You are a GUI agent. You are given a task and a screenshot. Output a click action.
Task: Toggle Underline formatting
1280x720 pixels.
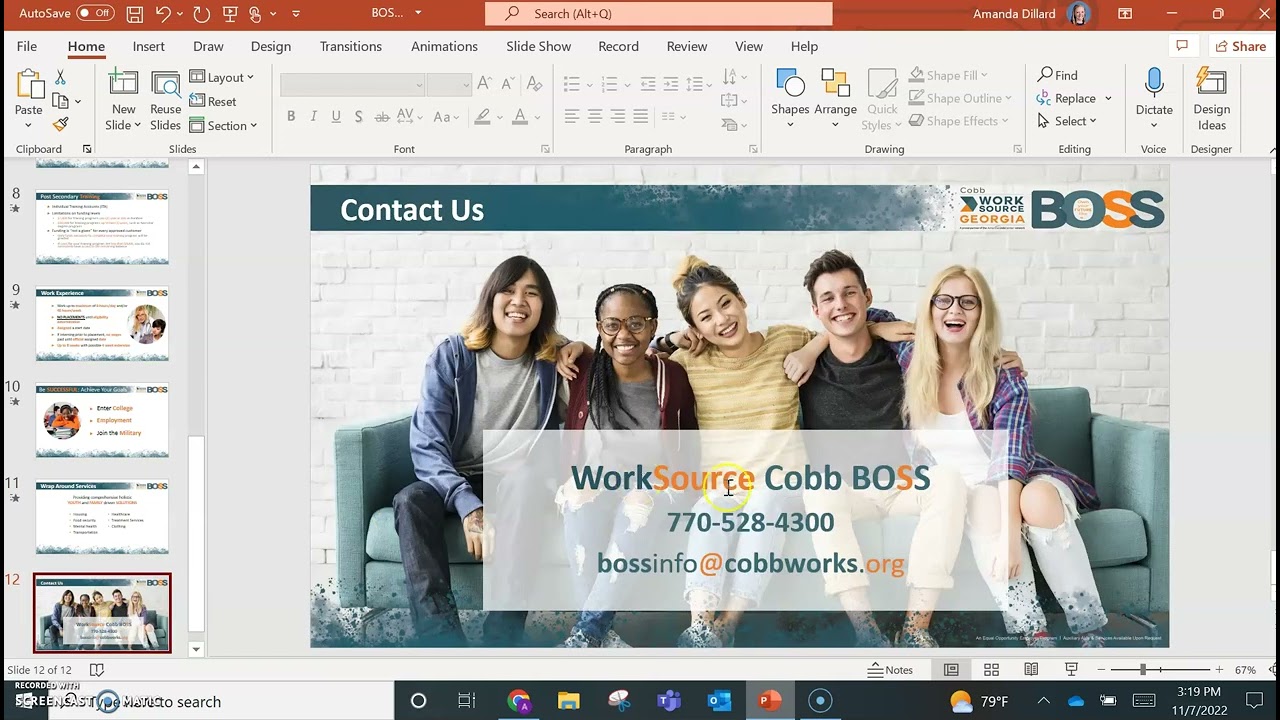click(x=335, y=117)
